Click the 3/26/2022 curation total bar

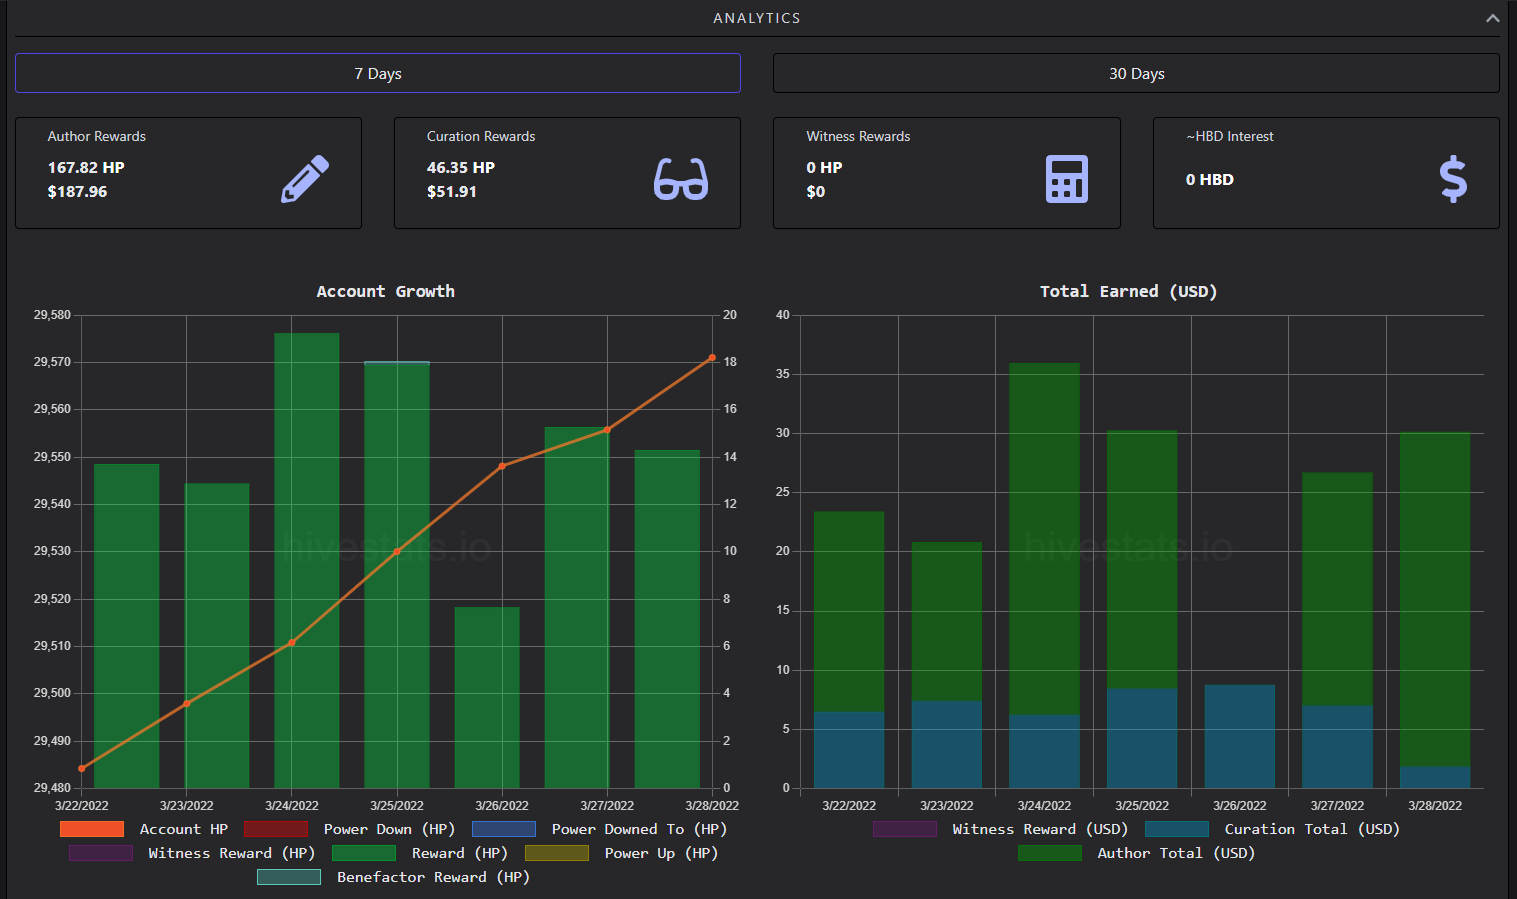[x=1240, y=736]
